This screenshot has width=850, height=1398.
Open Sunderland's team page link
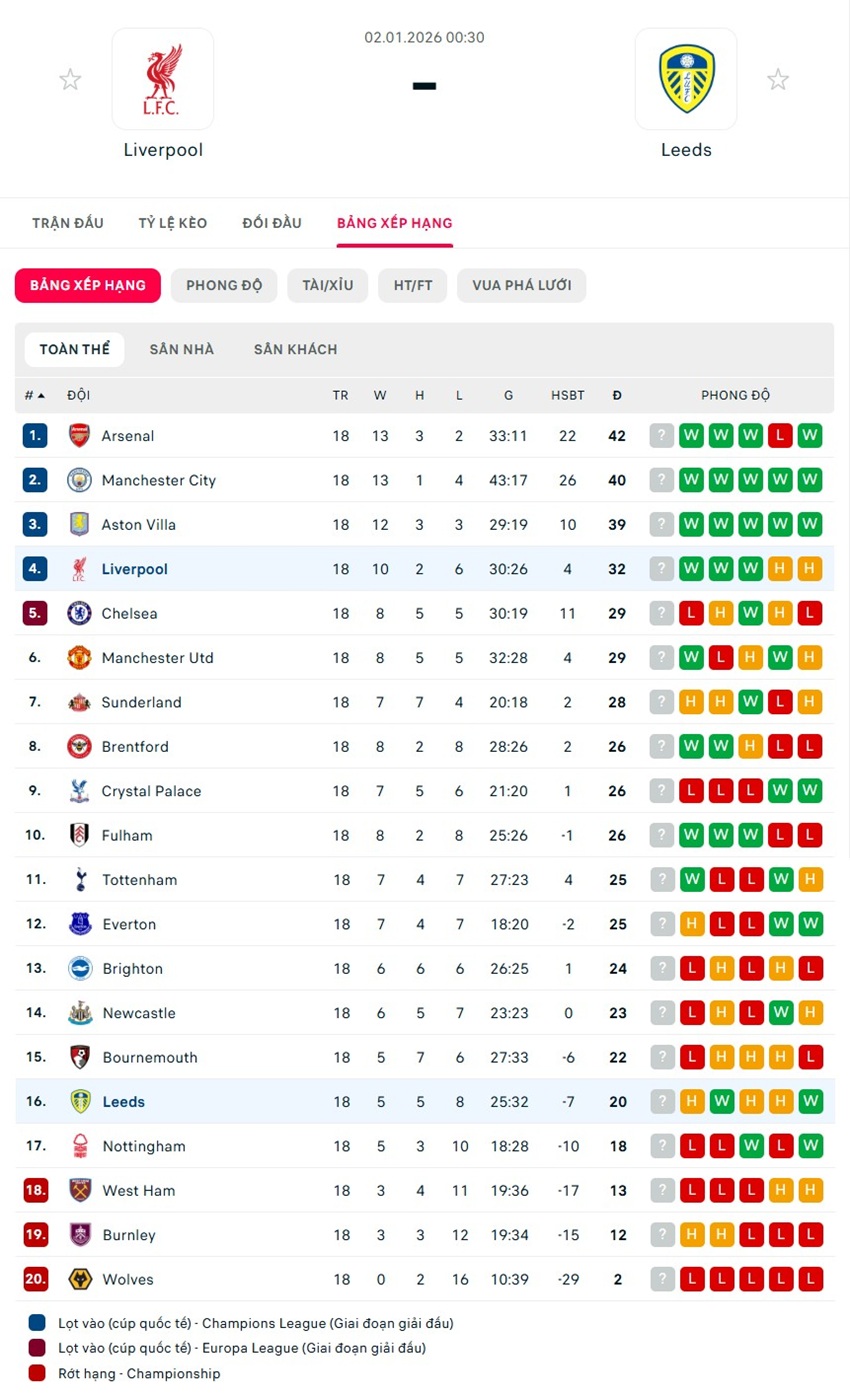click(141, 702)
